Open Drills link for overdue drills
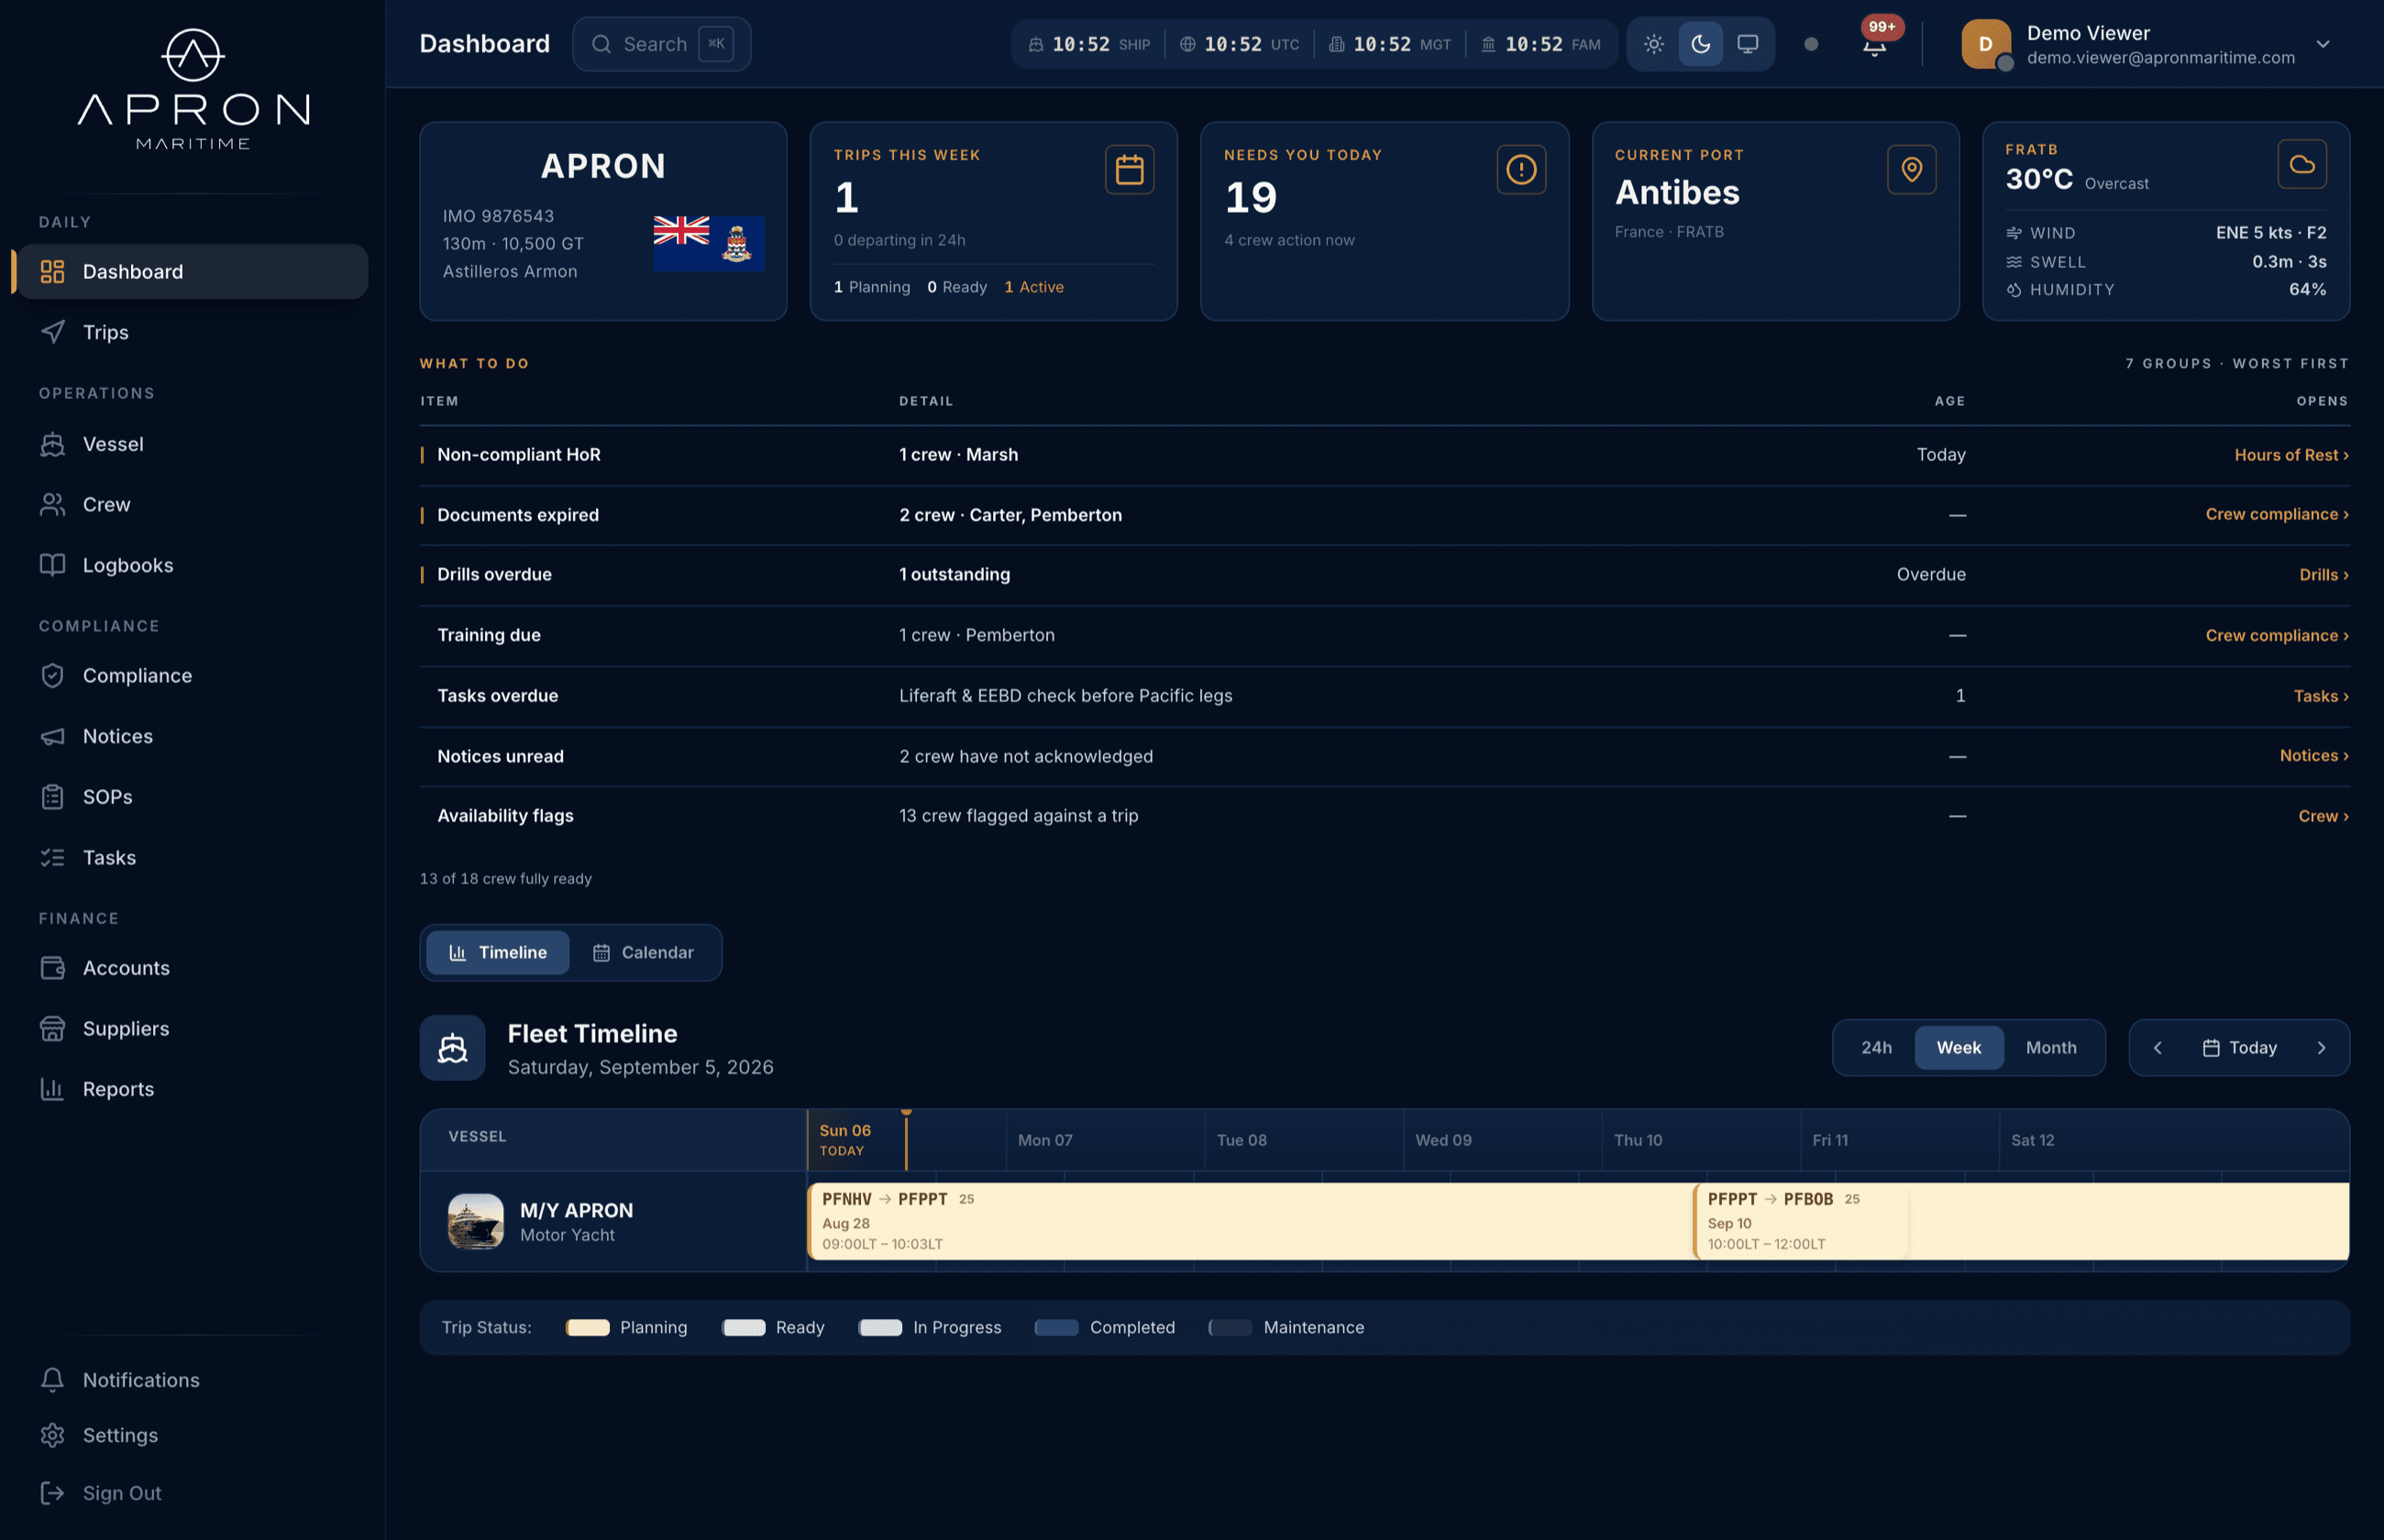This screenshot has height=1540, width=2384. (x=2323, y=575)
